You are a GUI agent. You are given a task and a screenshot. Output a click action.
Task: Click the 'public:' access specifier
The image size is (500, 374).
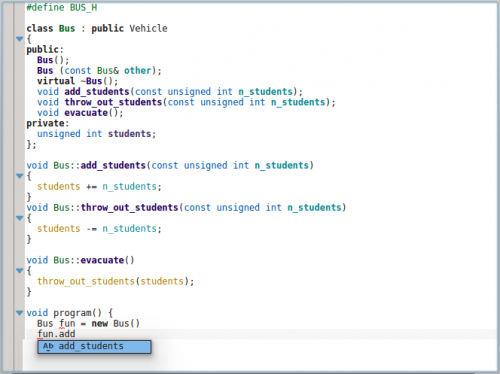[x=45, y=49]
